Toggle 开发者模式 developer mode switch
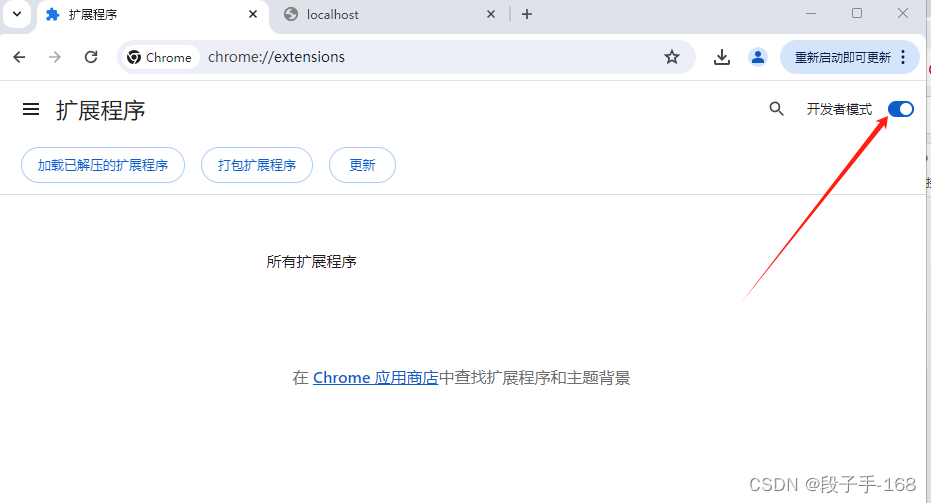Viewport: 931px width, 503px height. 901,109
